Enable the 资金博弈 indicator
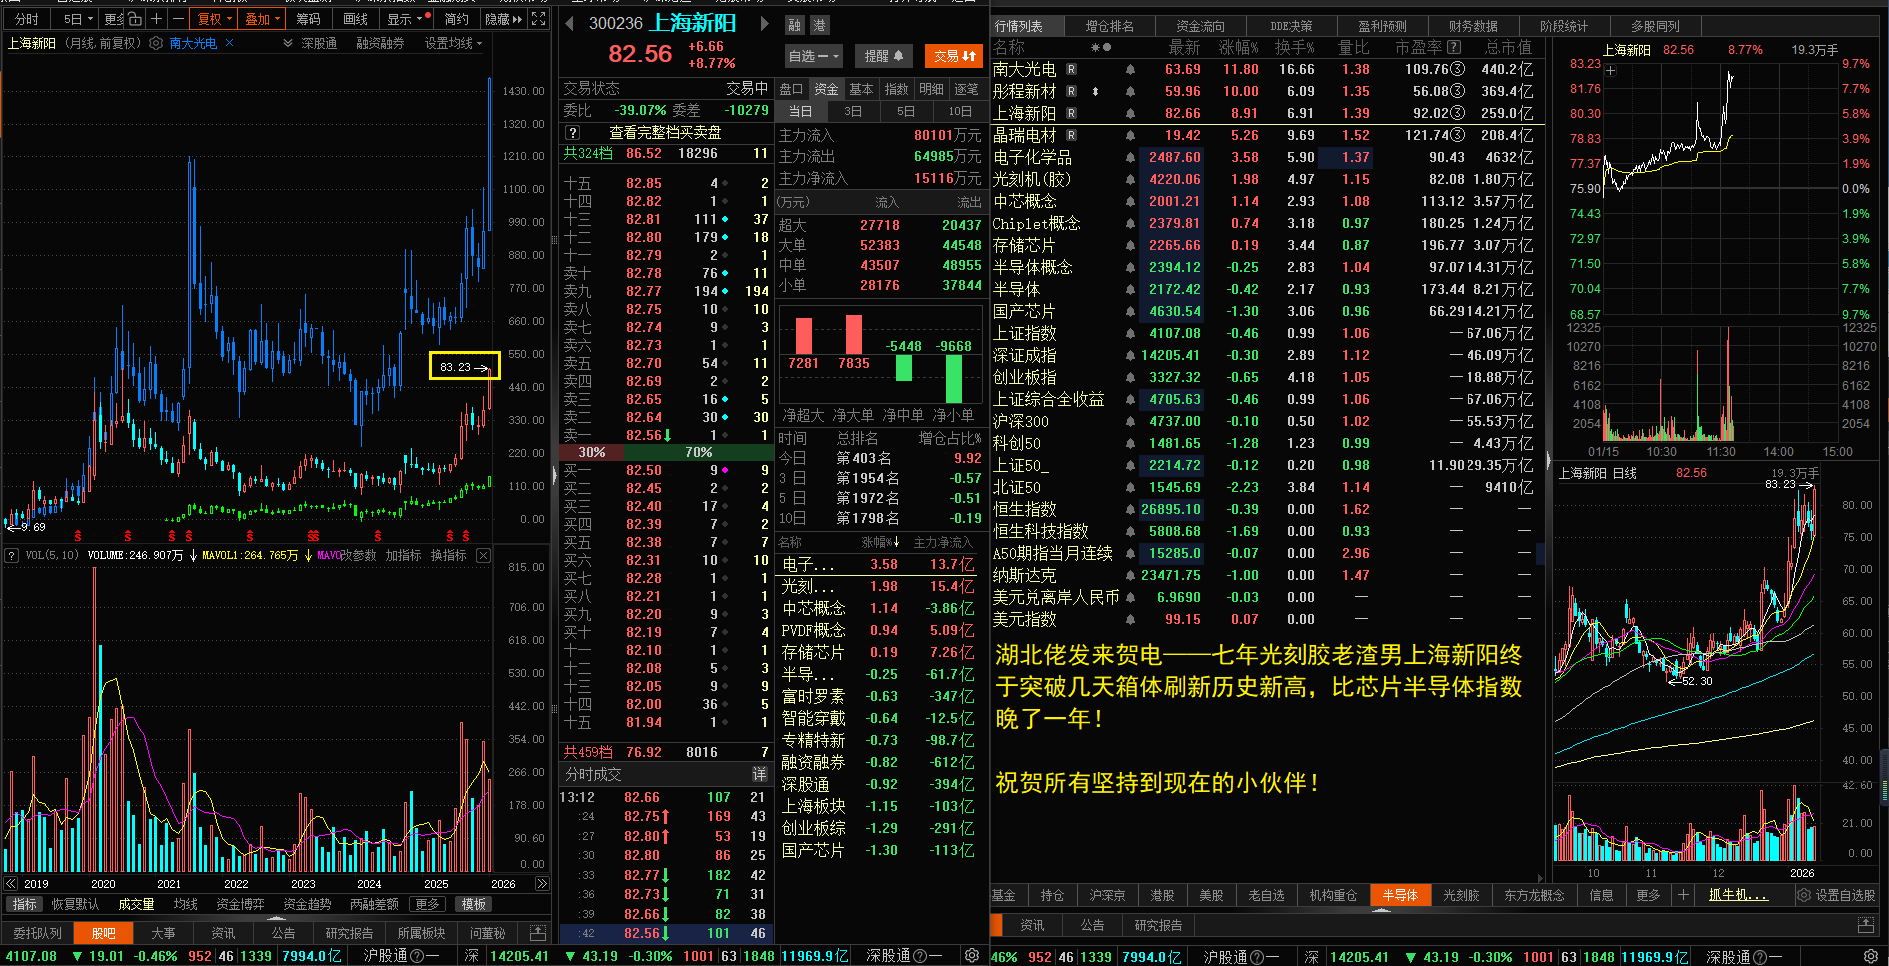Viewport: 1889px width, 966px height. tap(240, 904)
